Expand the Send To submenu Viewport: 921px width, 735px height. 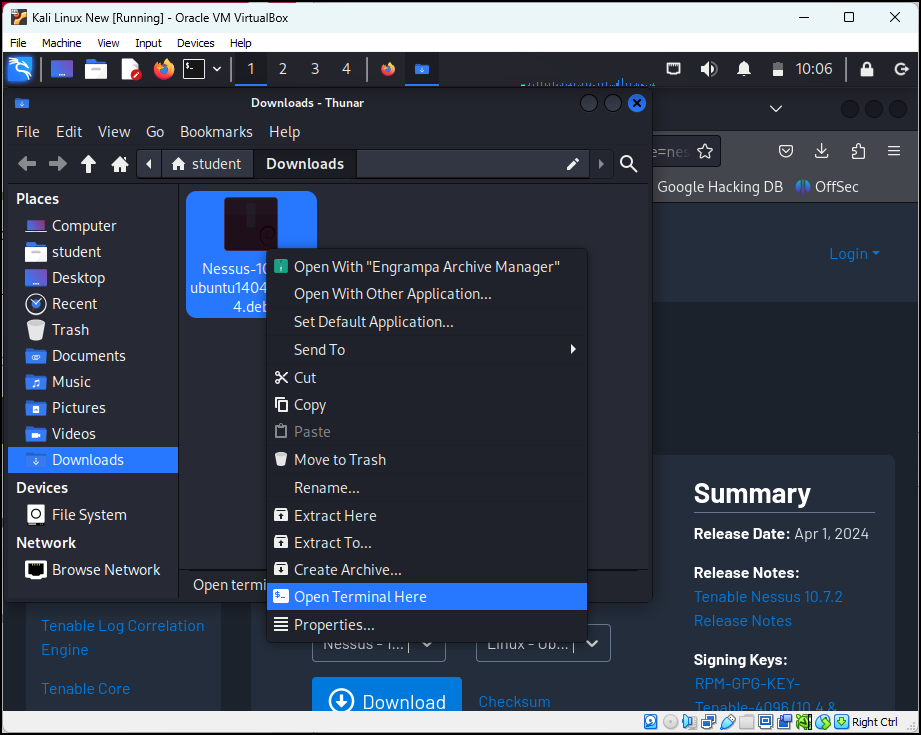pos(427,350)
